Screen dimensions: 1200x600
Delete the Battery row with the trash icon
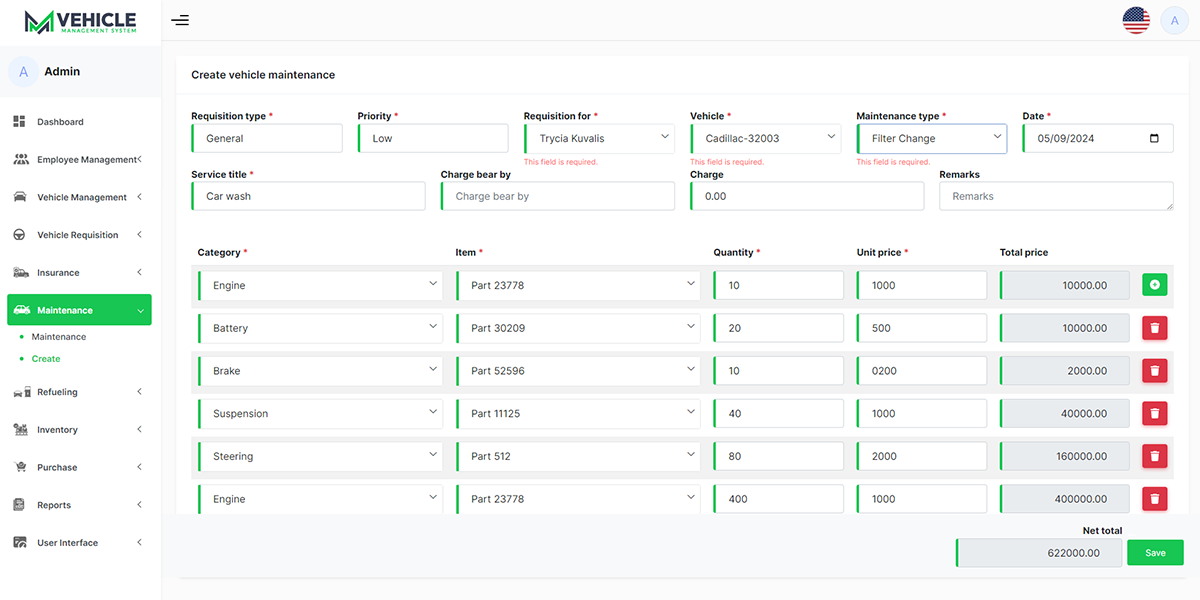point(1154,327)
